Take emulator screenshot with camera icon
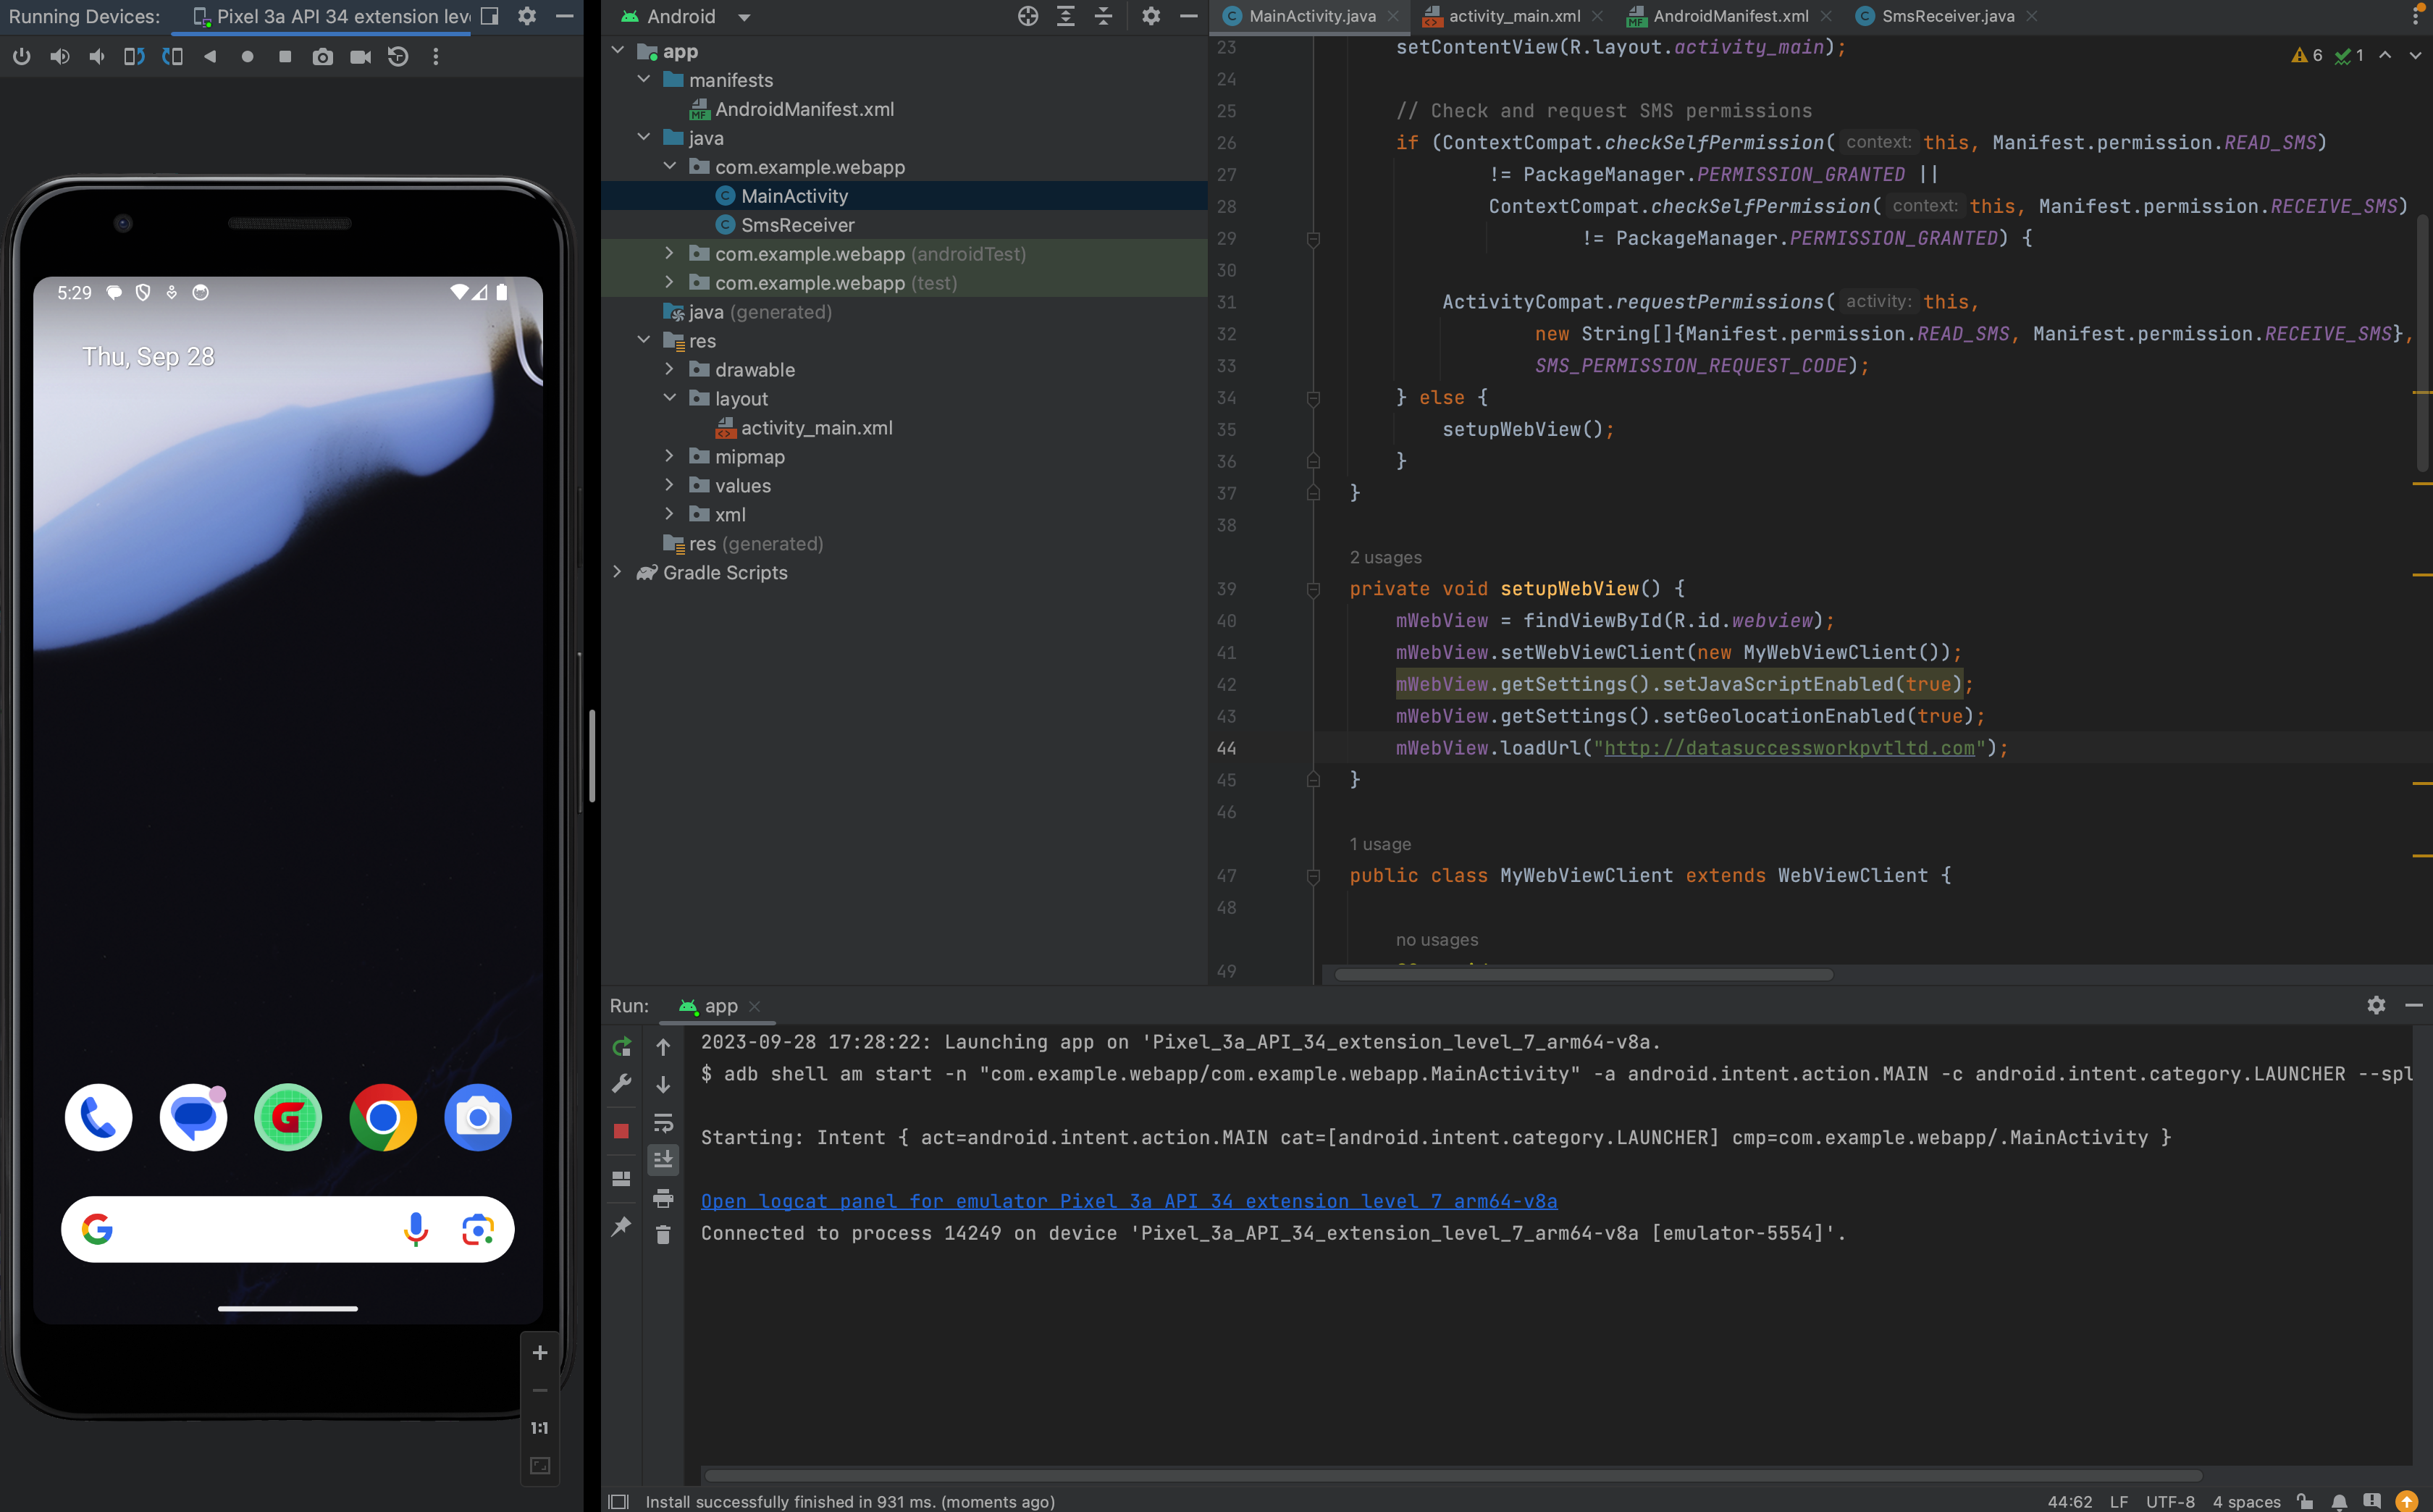Screen dimensions: 2433x1512 (322, 57)
